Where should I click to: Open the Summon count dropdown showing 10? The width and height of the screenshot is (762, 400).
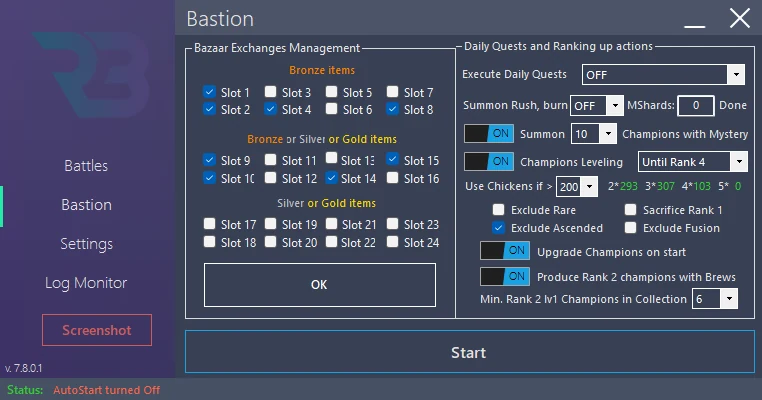(x=594, y=134)
